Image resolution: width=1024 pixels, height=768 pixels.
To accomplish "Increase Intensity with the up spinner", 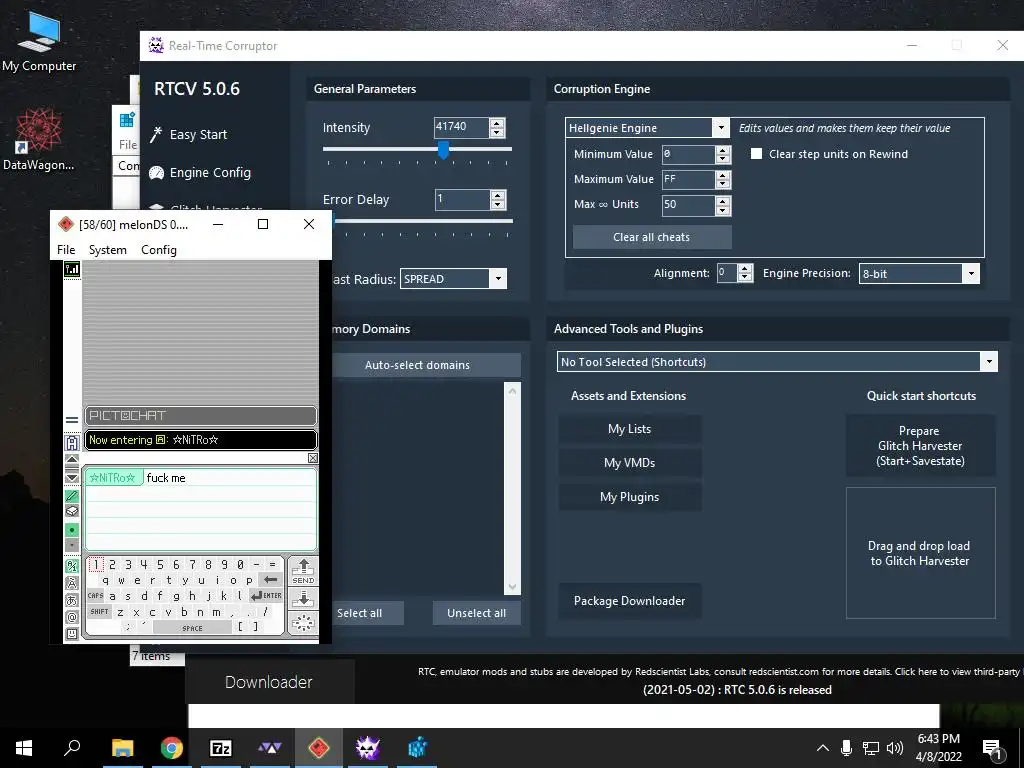I will [x=497, y=123].
